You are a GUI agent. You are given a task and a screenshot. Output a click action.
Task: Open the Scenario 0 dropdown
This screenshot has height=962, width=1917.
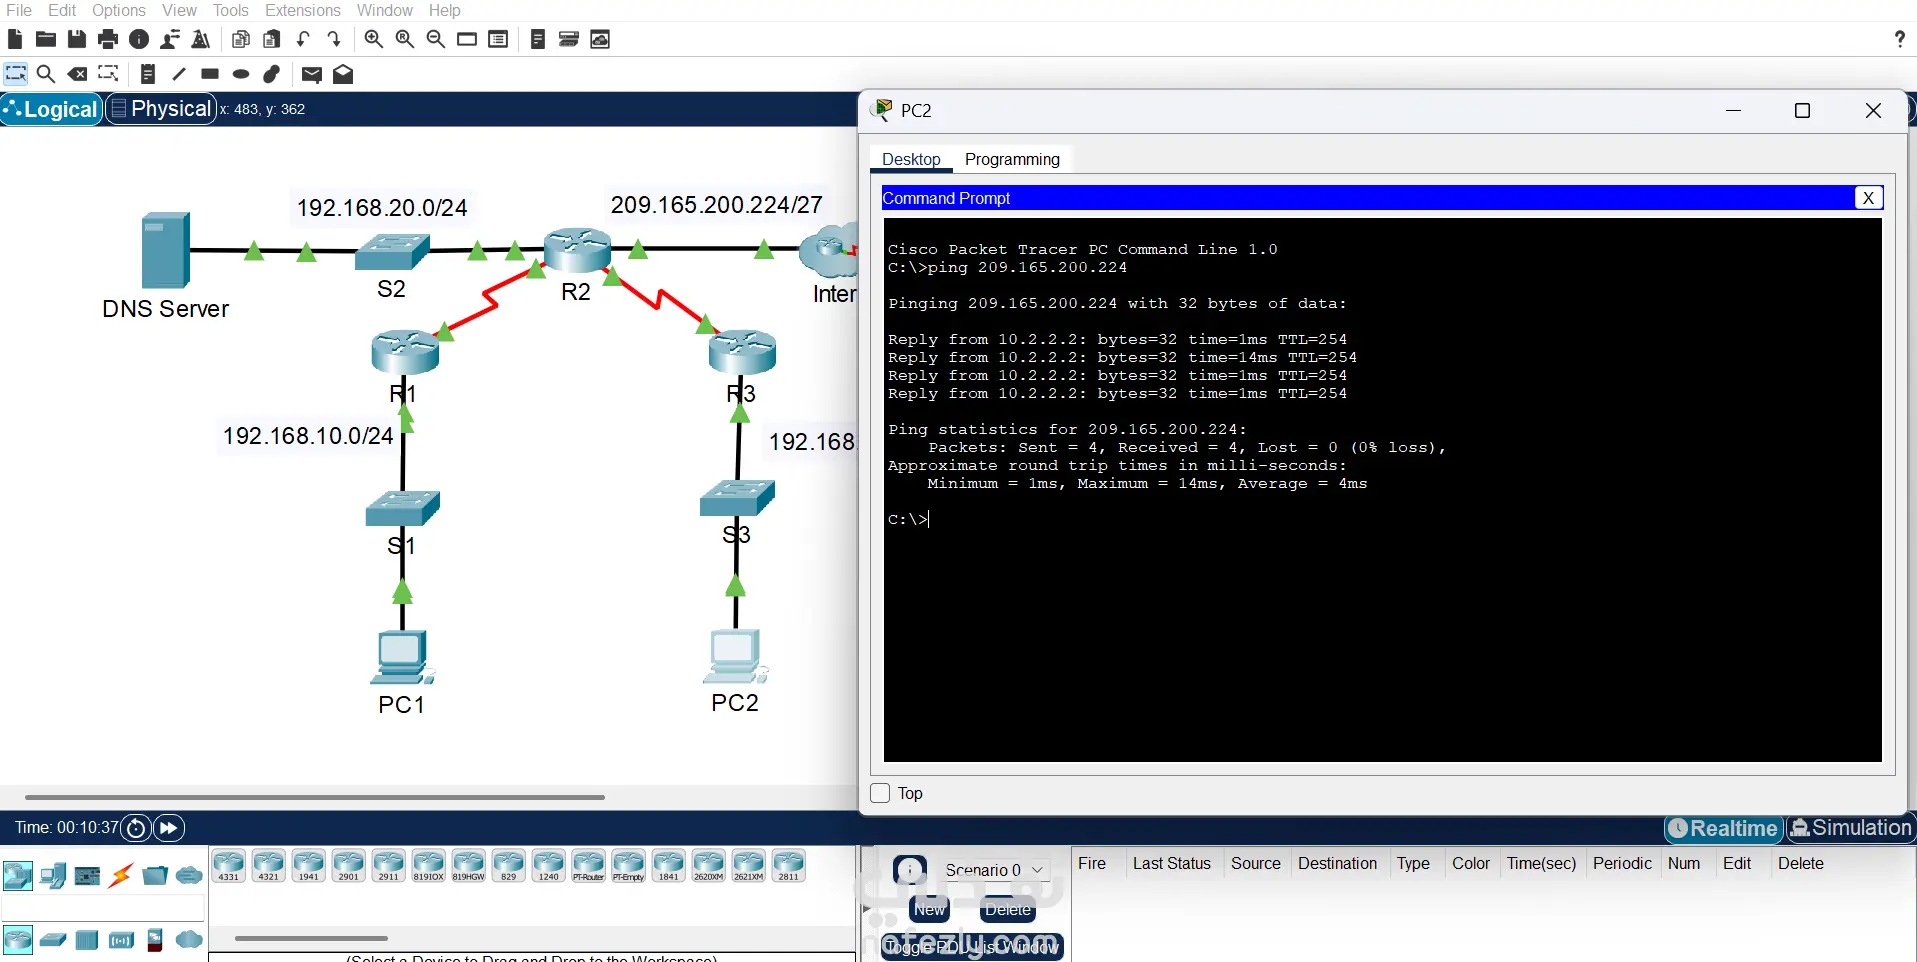[x=995, y=870]
